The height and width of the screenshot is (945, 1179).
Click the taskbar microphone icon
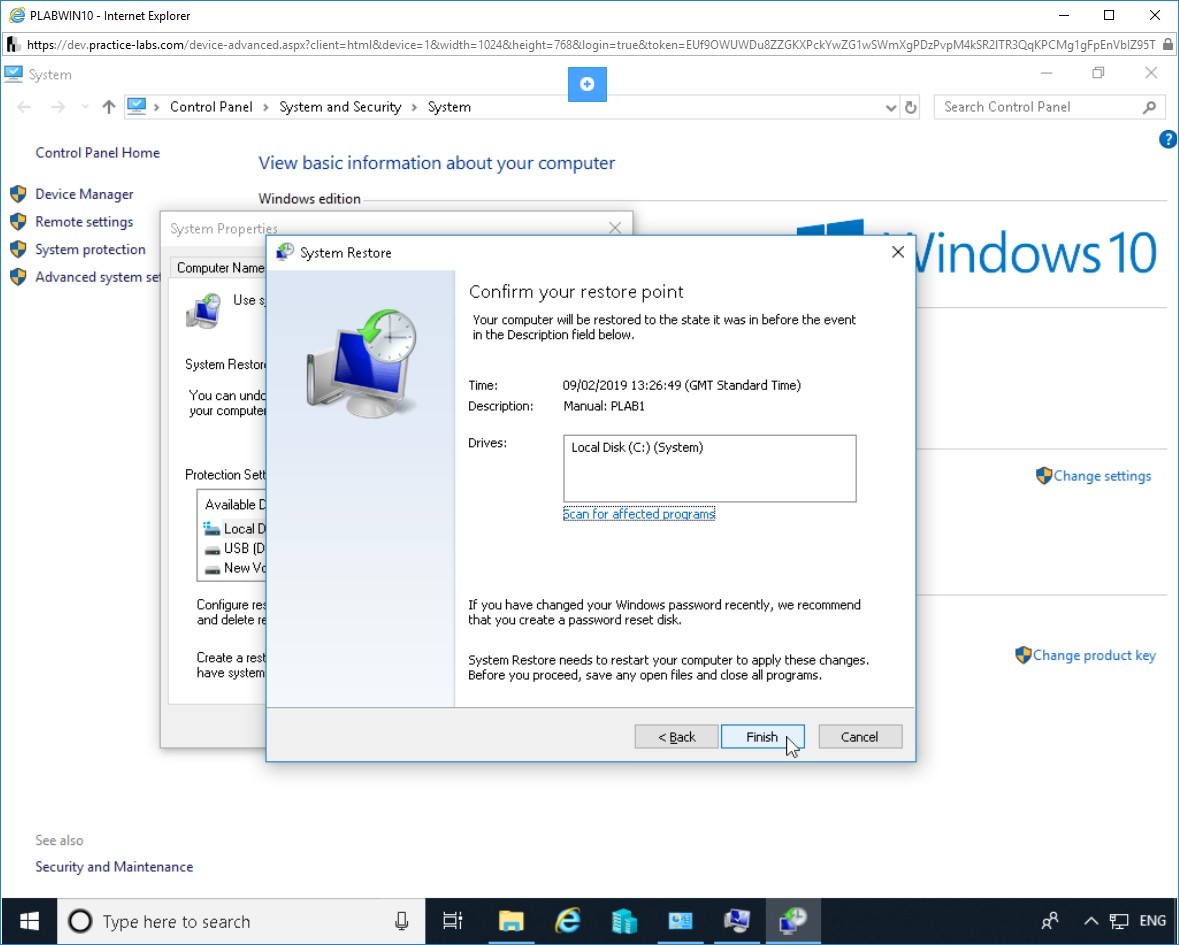point(402,921)
